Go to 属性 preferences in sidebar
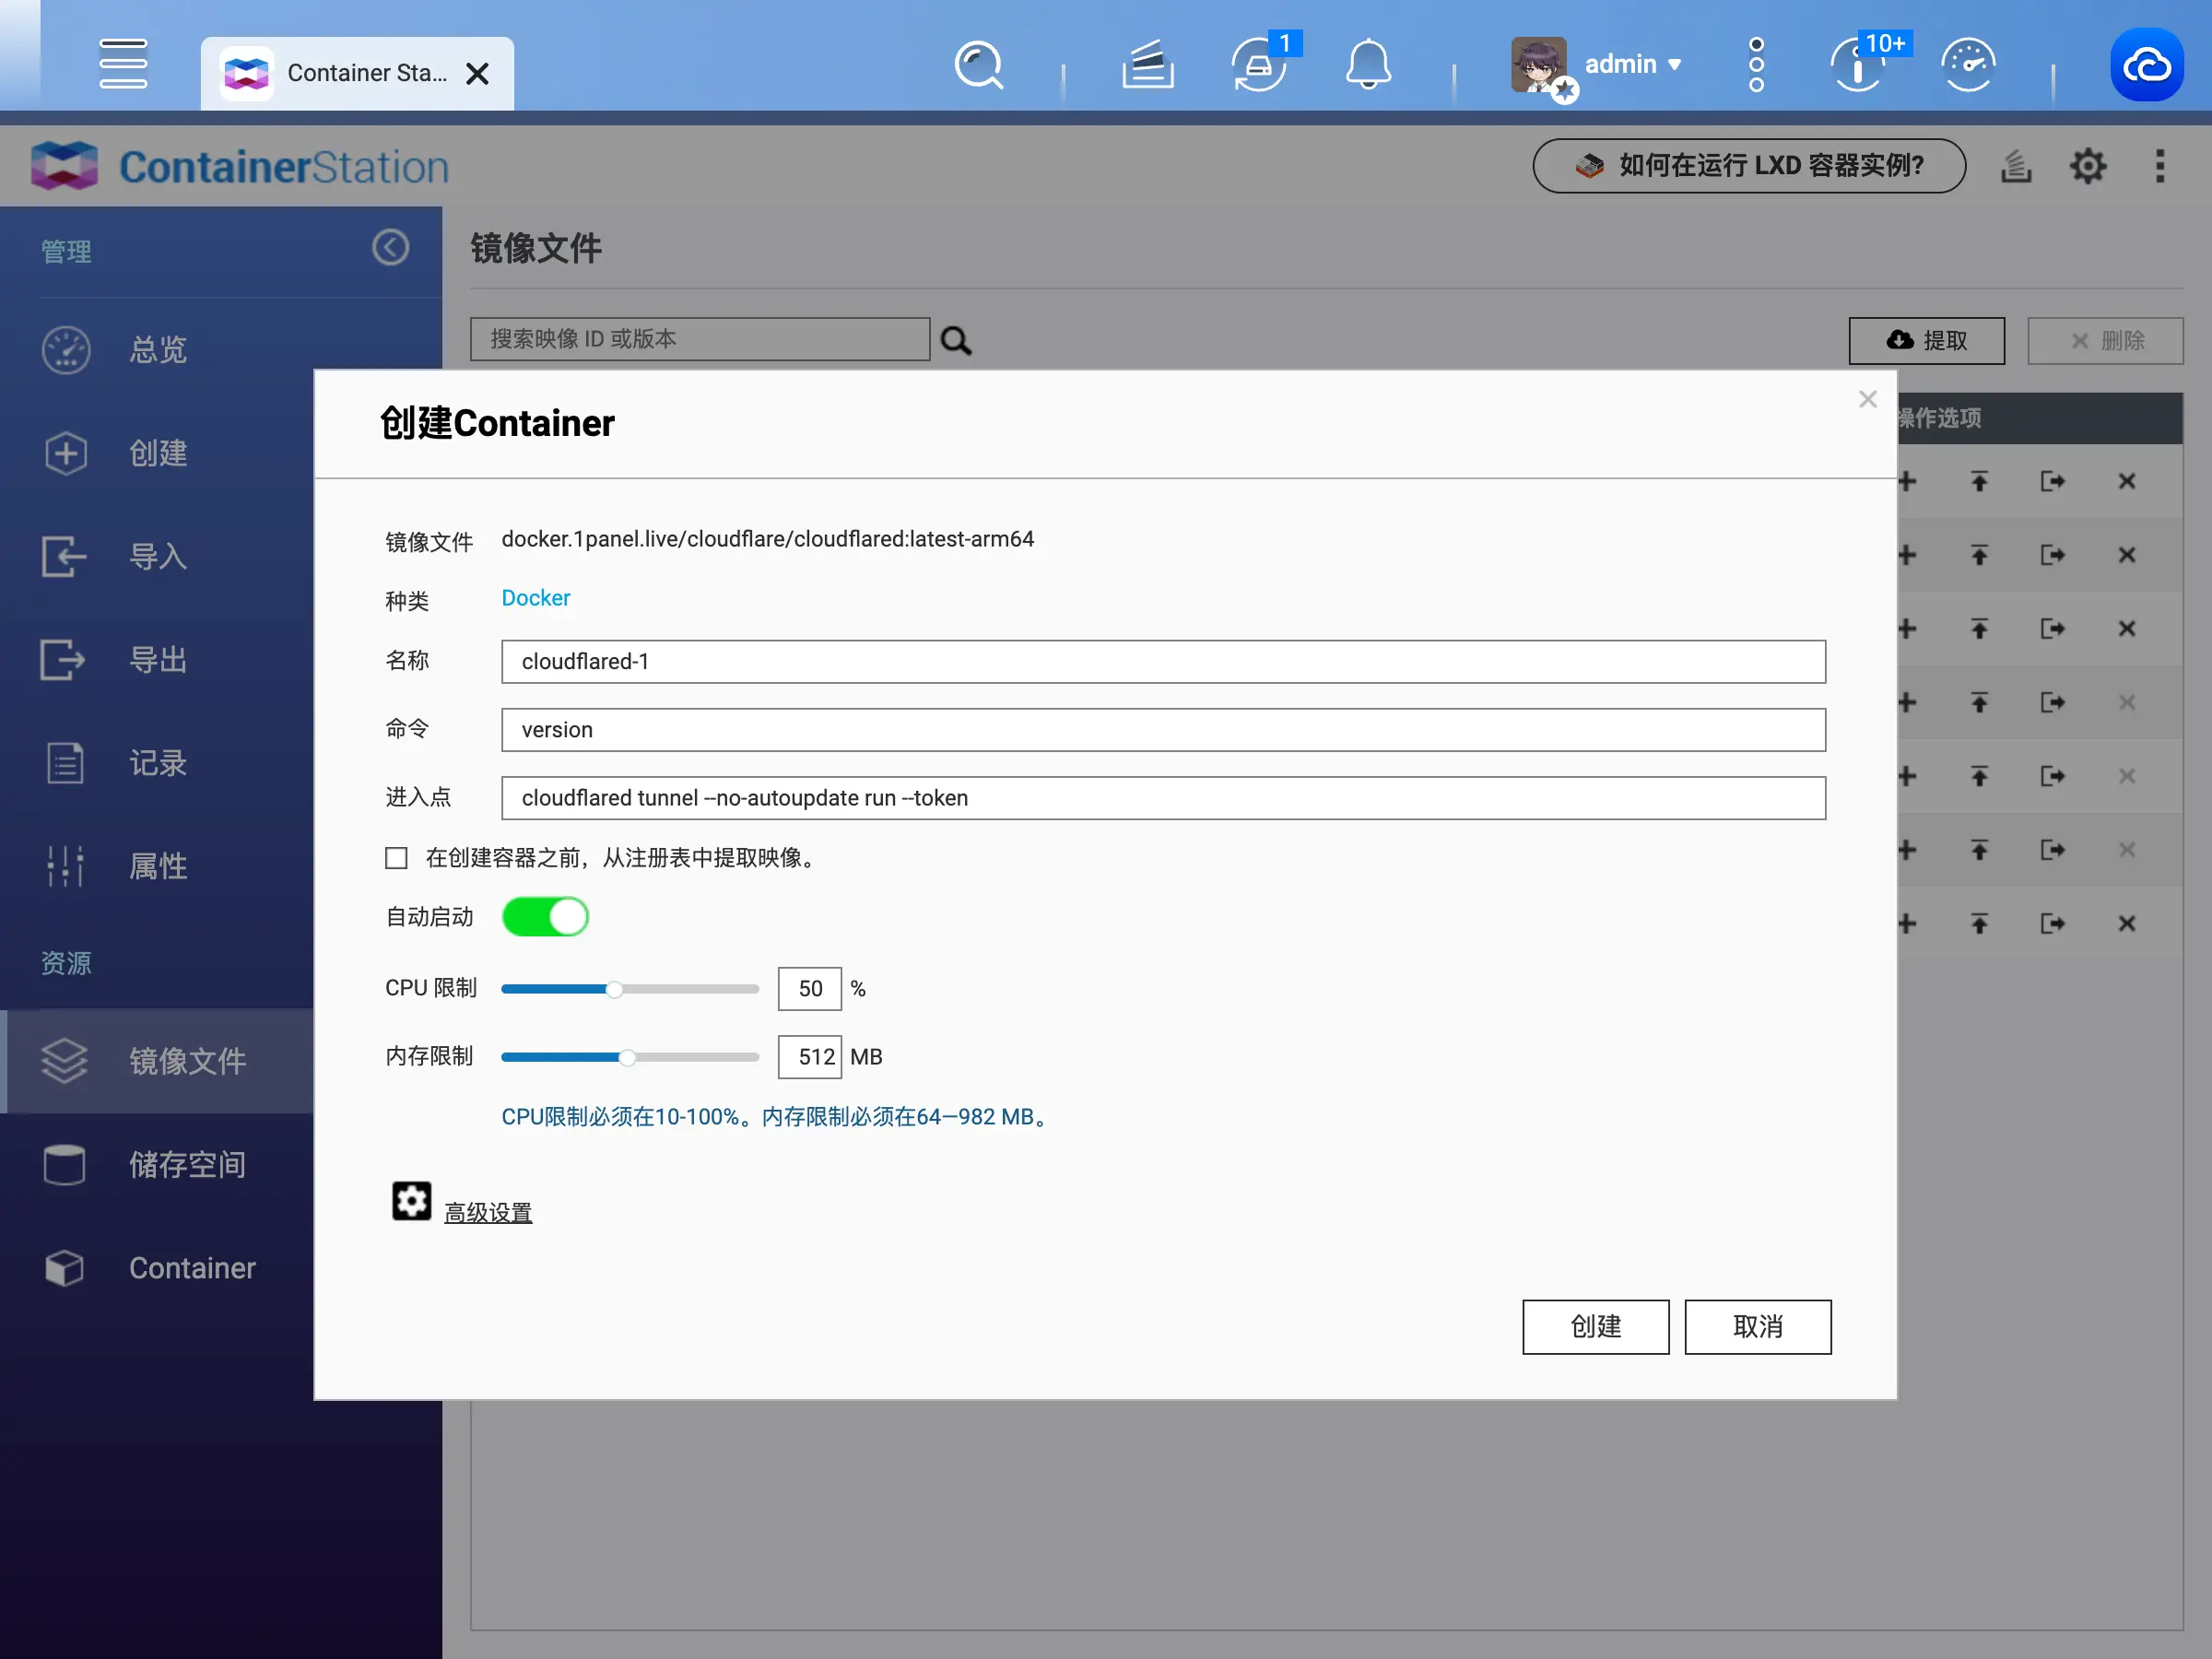The image size is (2212, 1659). [157, 866]
